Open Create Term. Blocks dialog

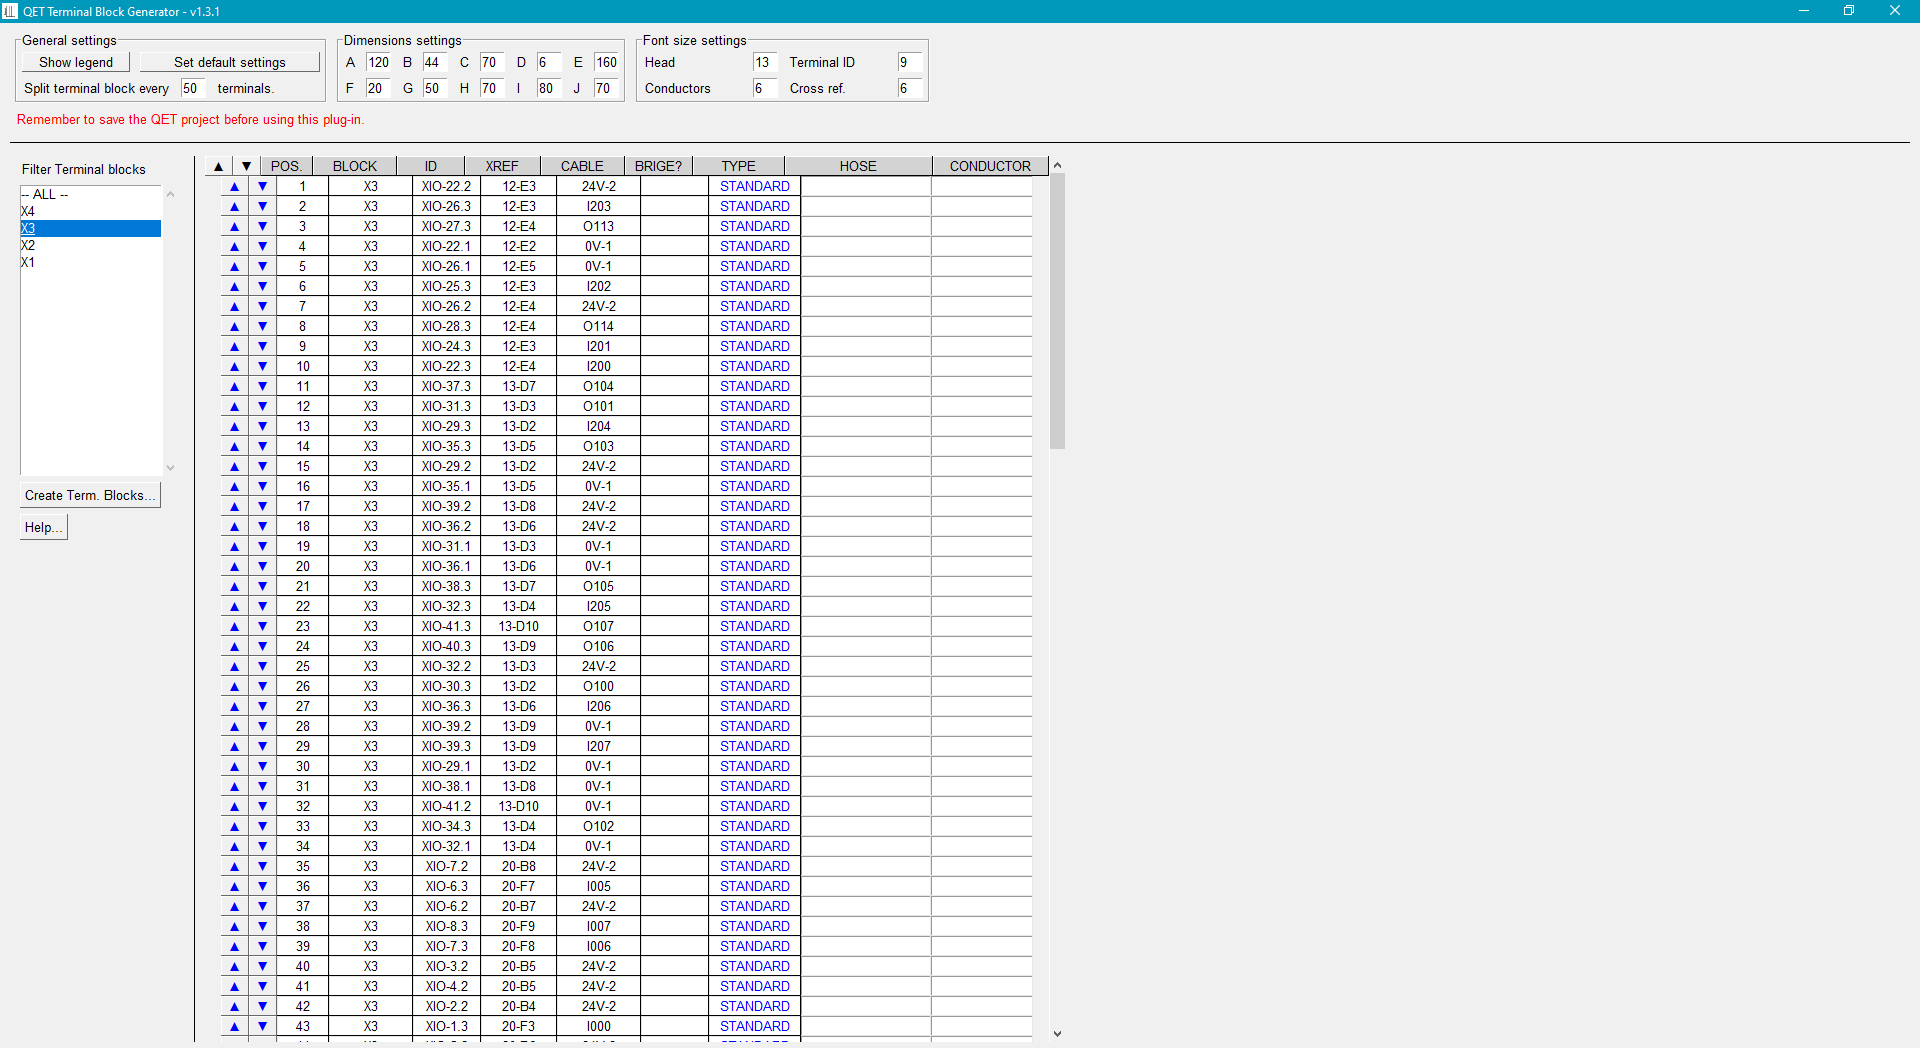pyautogui.click(x=90, y=496)
